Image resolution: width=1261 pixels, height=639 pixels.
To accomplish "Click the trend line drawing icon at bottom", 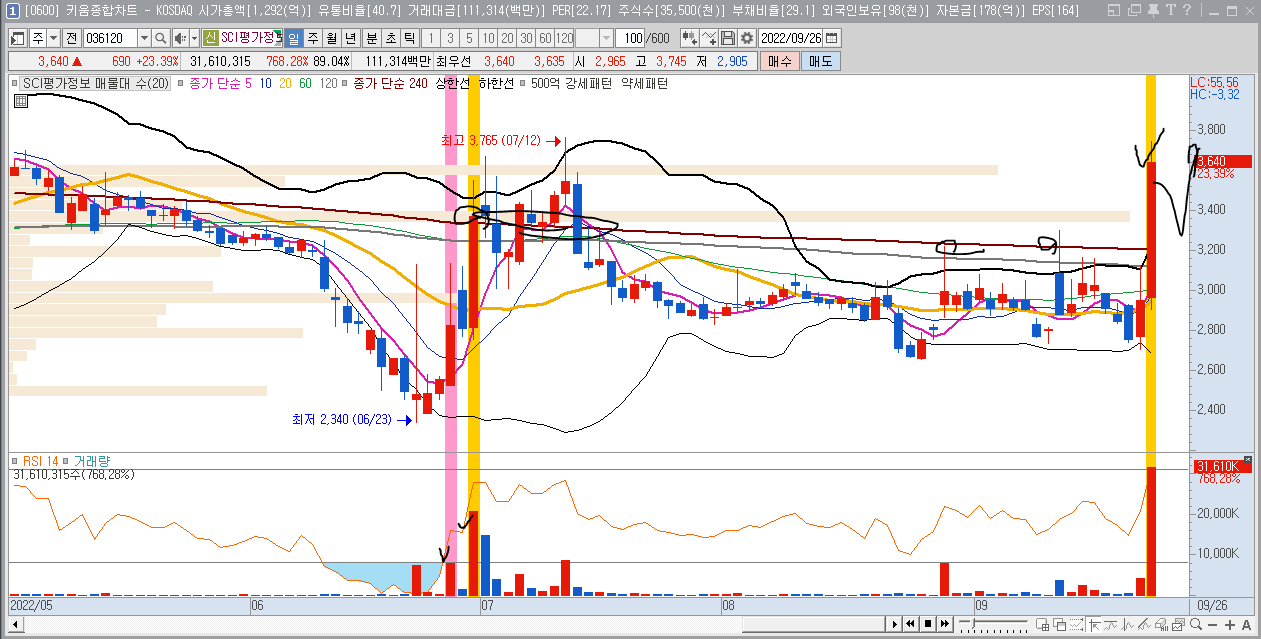I will [x=1144, y=625].
